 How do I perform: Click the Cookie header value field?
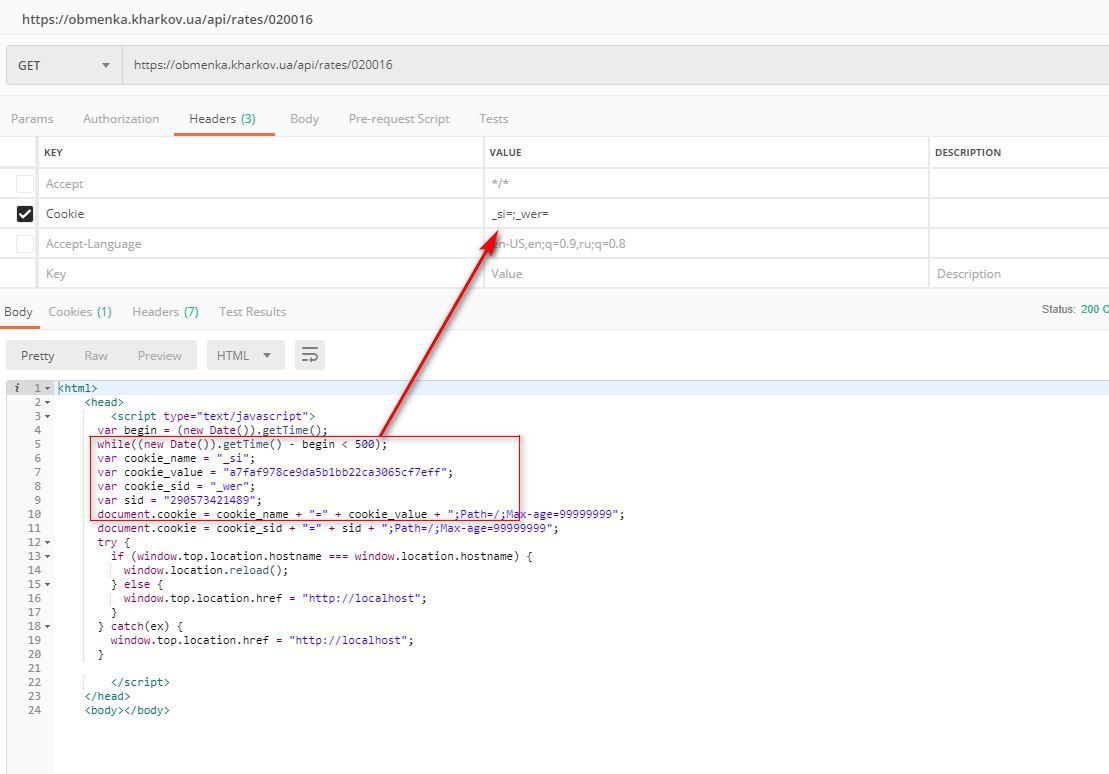(706, 214)
